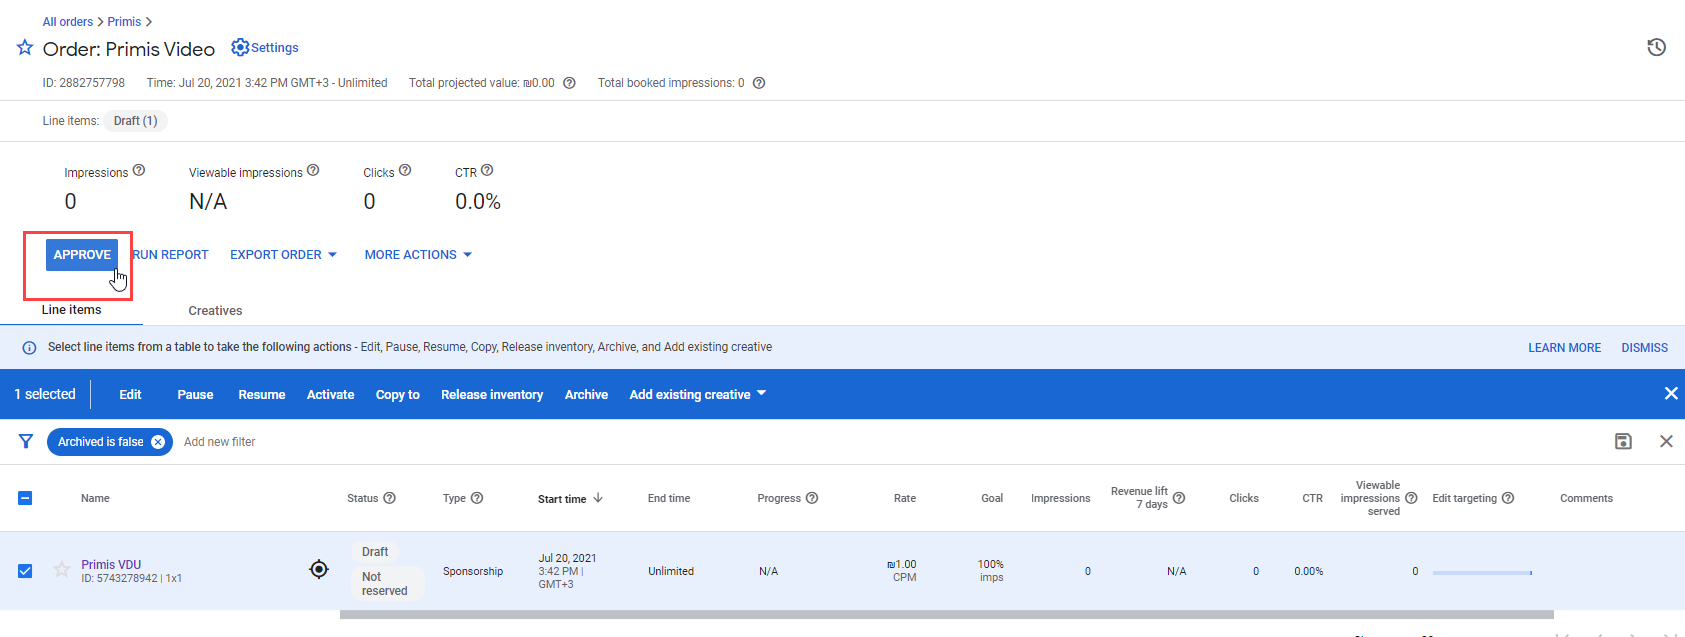Show help for Total booked impressions
The height and width of the screenshot is (637, 1685).
coord(759,83)
